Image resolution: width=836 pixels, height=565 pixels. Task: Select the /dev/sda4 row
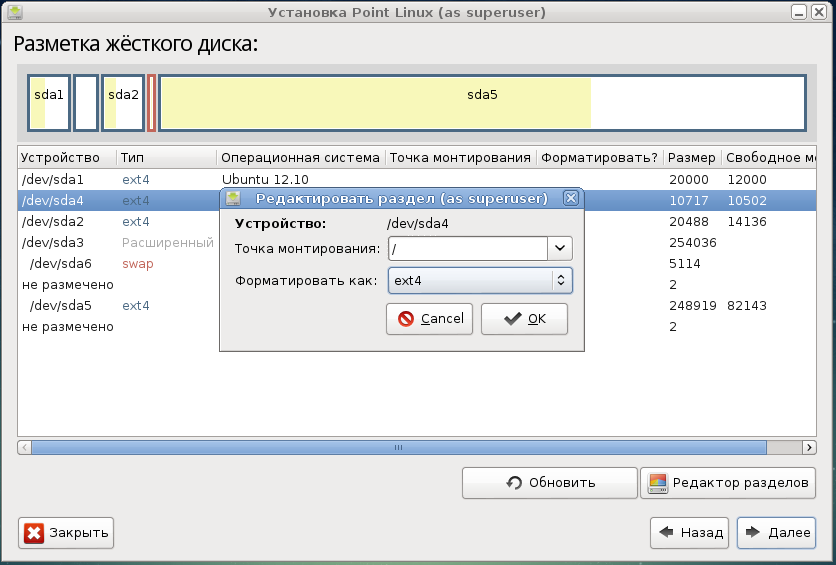(417, 201)
